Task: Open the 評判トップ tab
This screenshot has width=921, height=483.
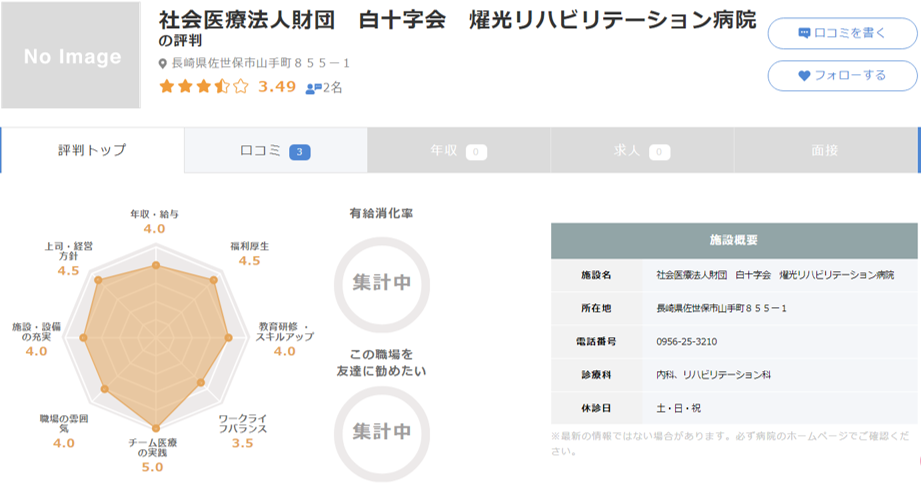Action: (x=93, y=150)
